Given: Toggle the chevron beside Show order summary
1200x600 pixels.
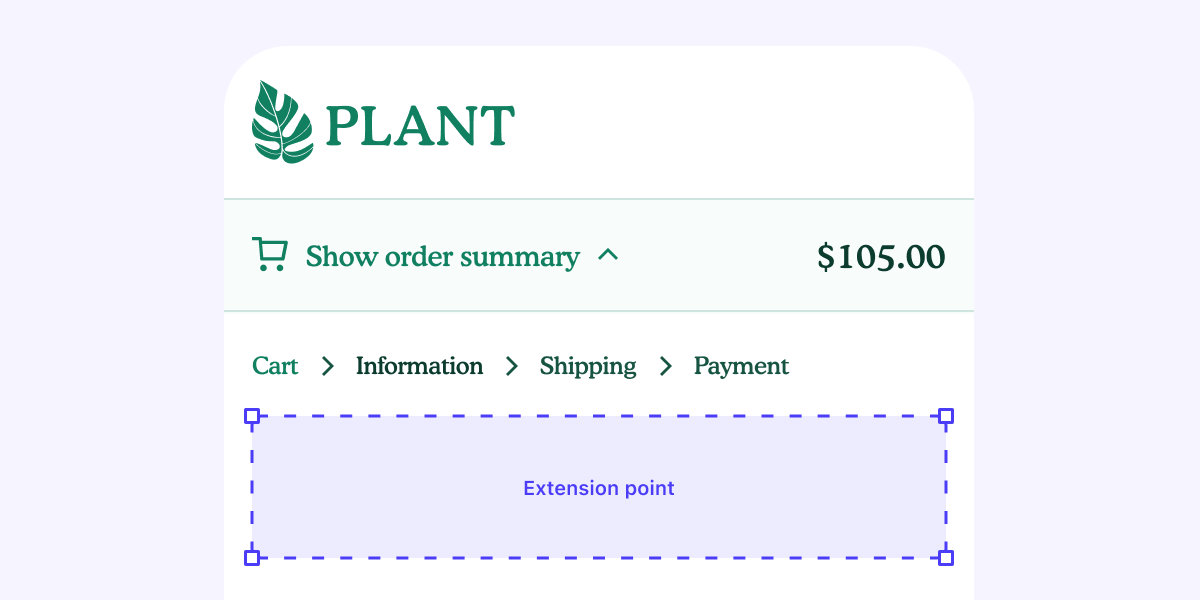Looking at the screenshot, I should coord(608,255).
